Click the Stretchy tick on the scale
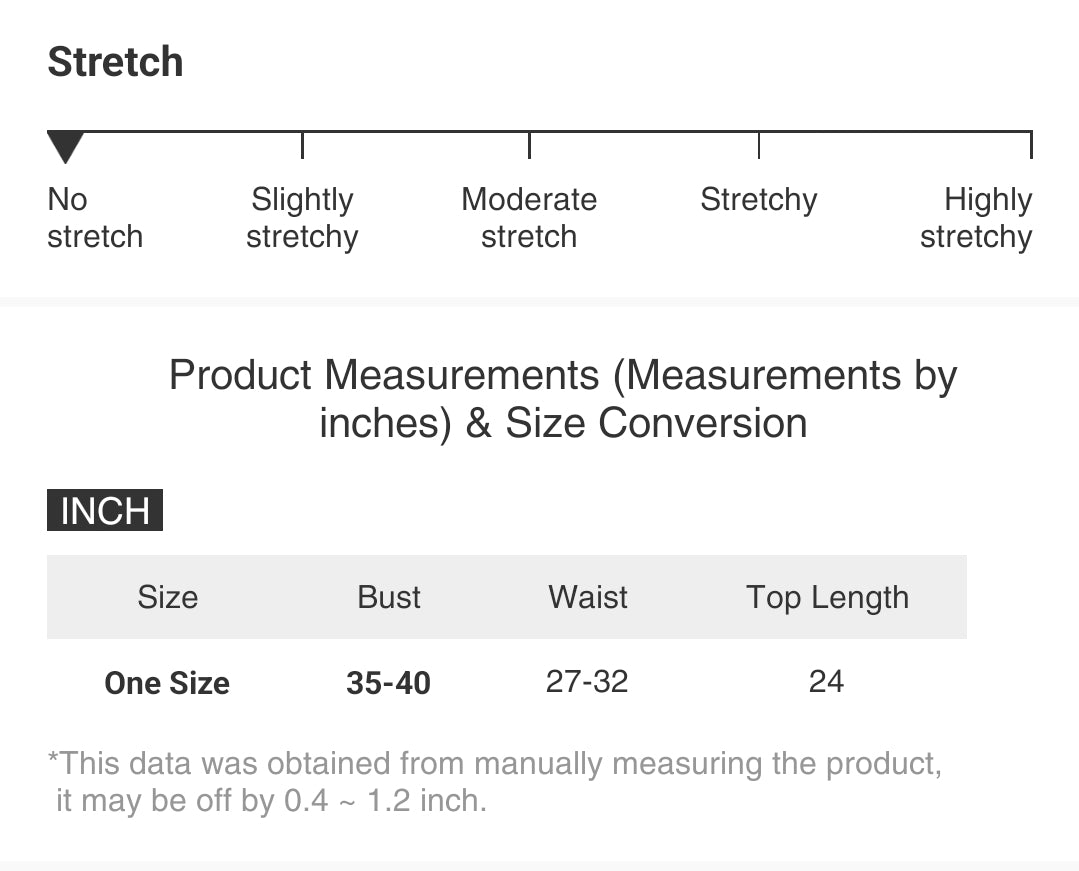The image size is (1079, 871). point(759,145)
